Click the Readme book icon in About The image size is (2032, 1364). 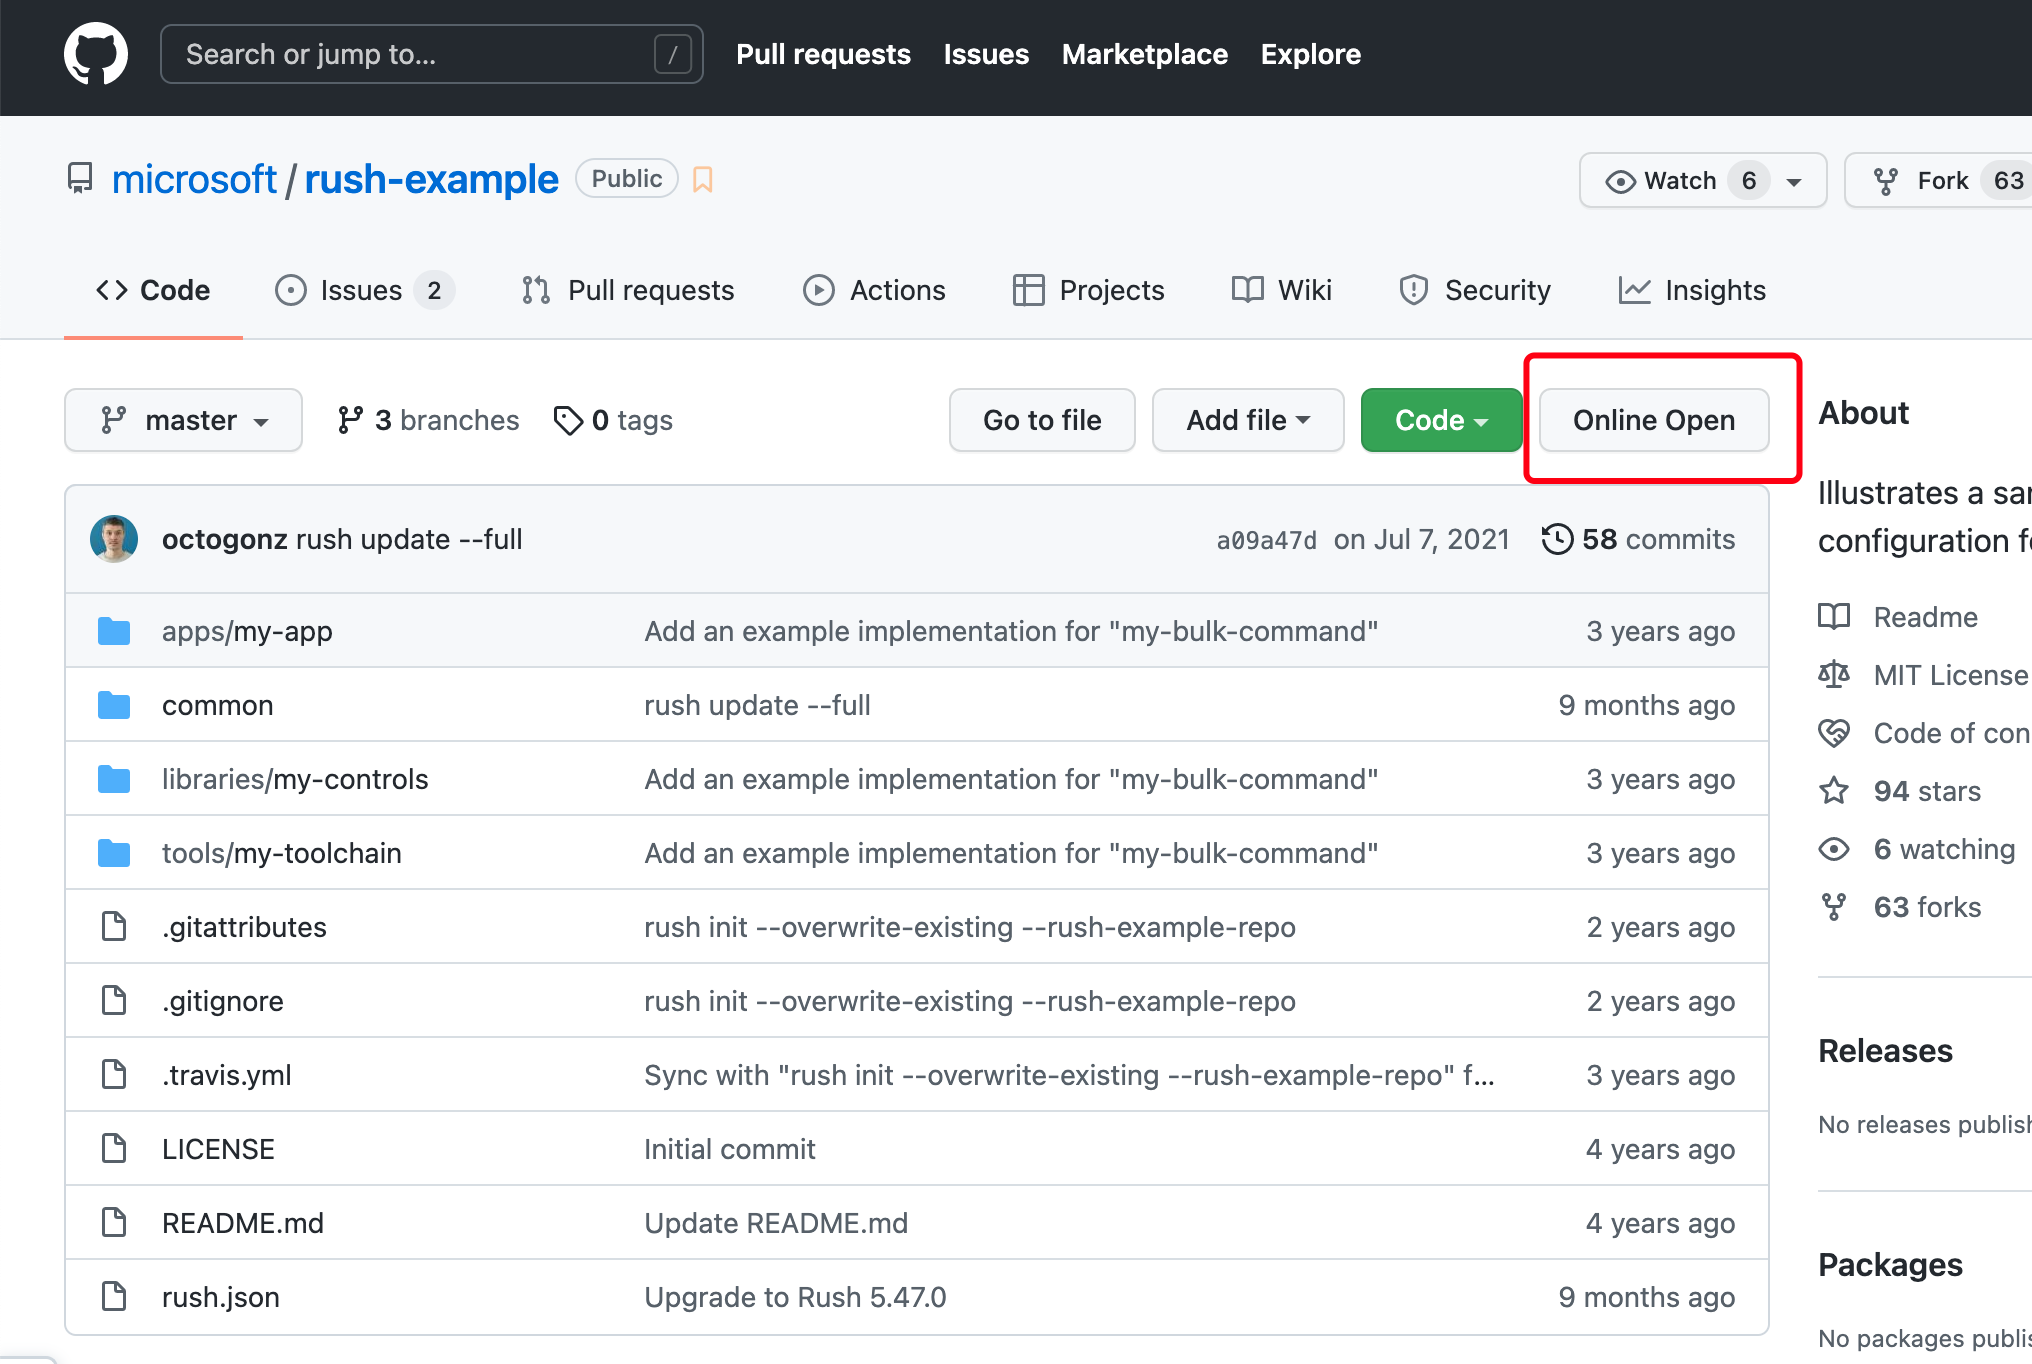[1834, 617]
